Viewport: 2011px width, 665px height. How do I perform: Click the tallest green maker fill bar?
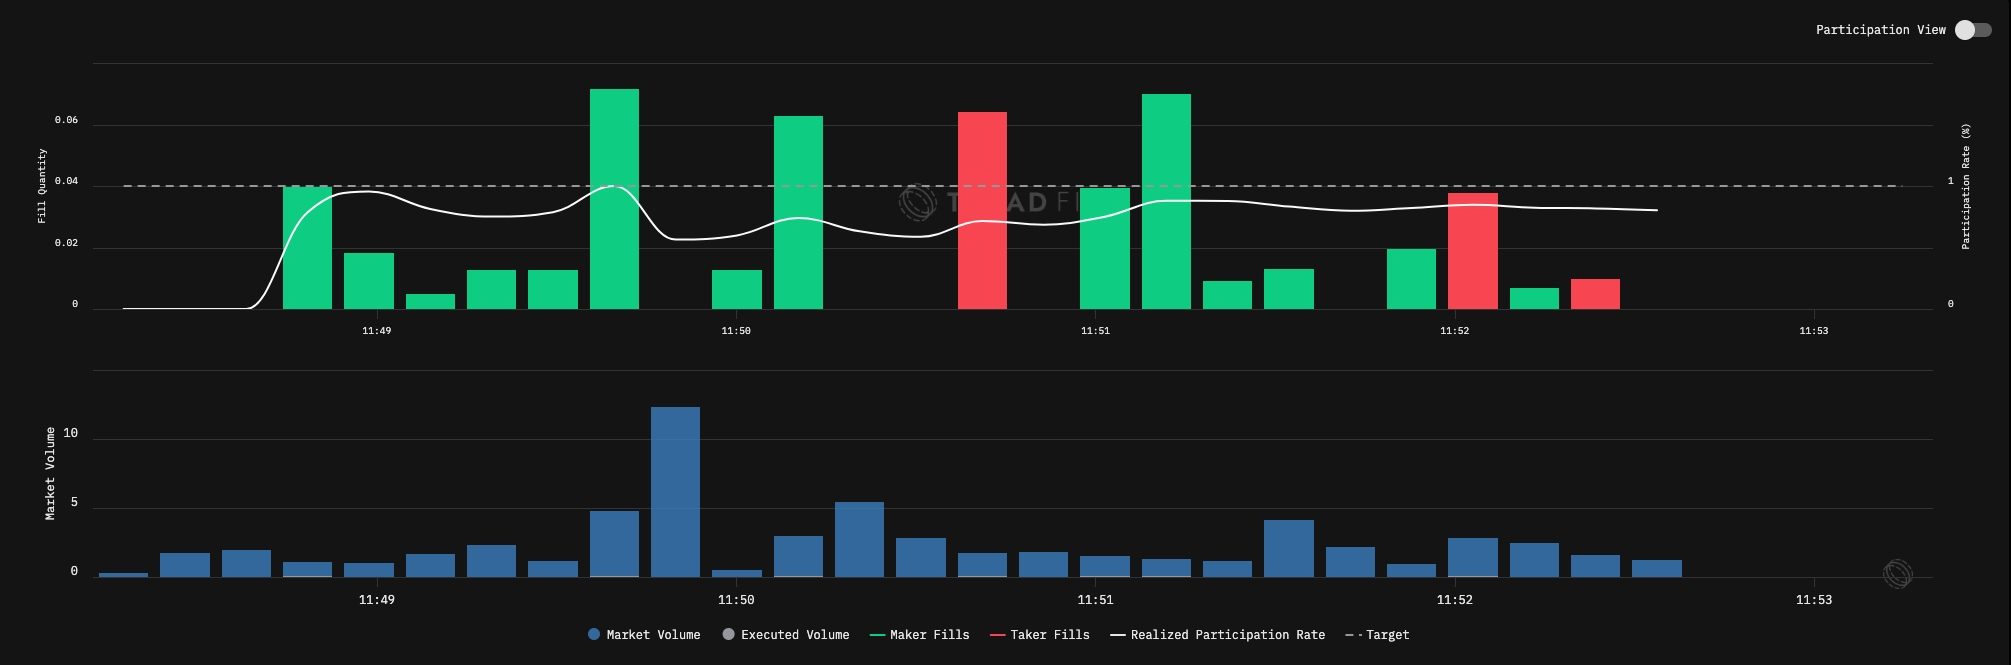tap(614, 199)
